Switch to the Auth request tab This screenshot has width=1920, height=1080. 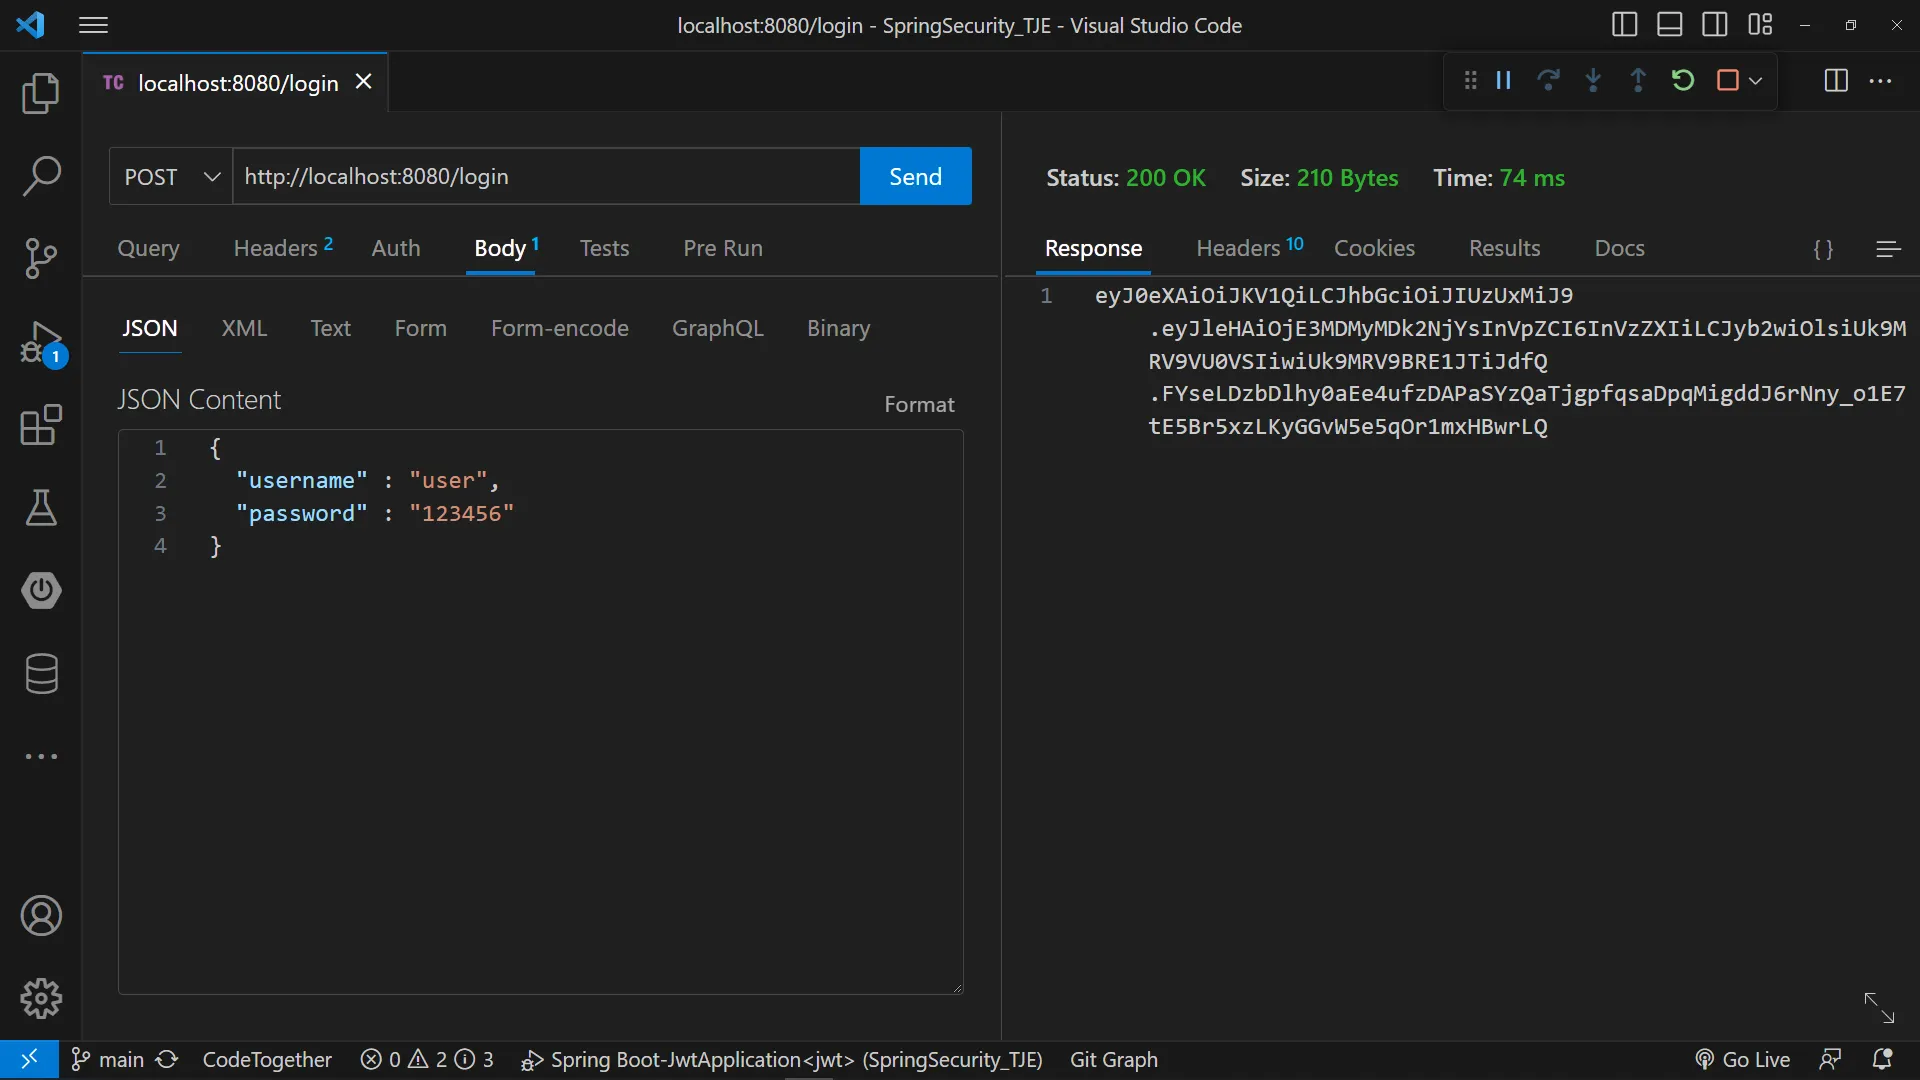396,248
